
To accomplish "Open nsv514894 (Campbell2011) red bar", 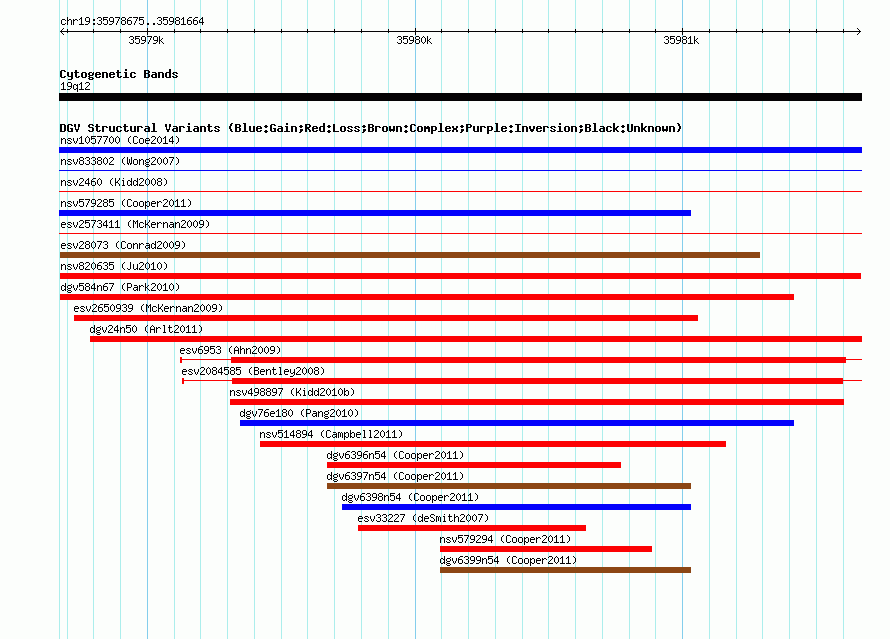I will 493,444.
